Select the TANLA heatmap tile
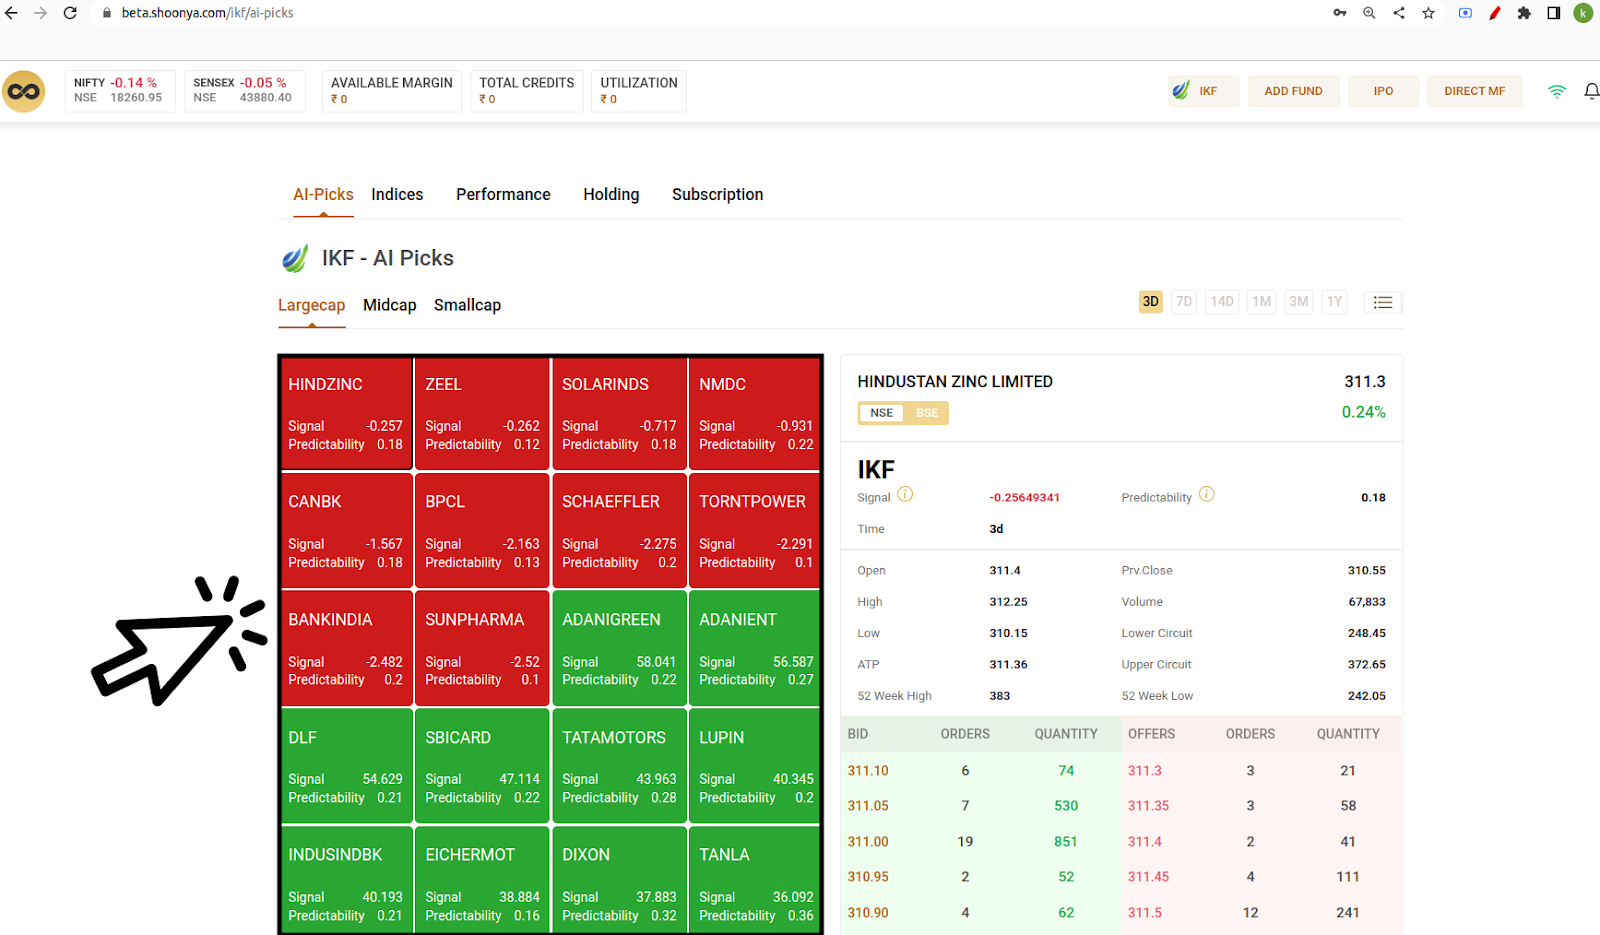 click(755, 880)
